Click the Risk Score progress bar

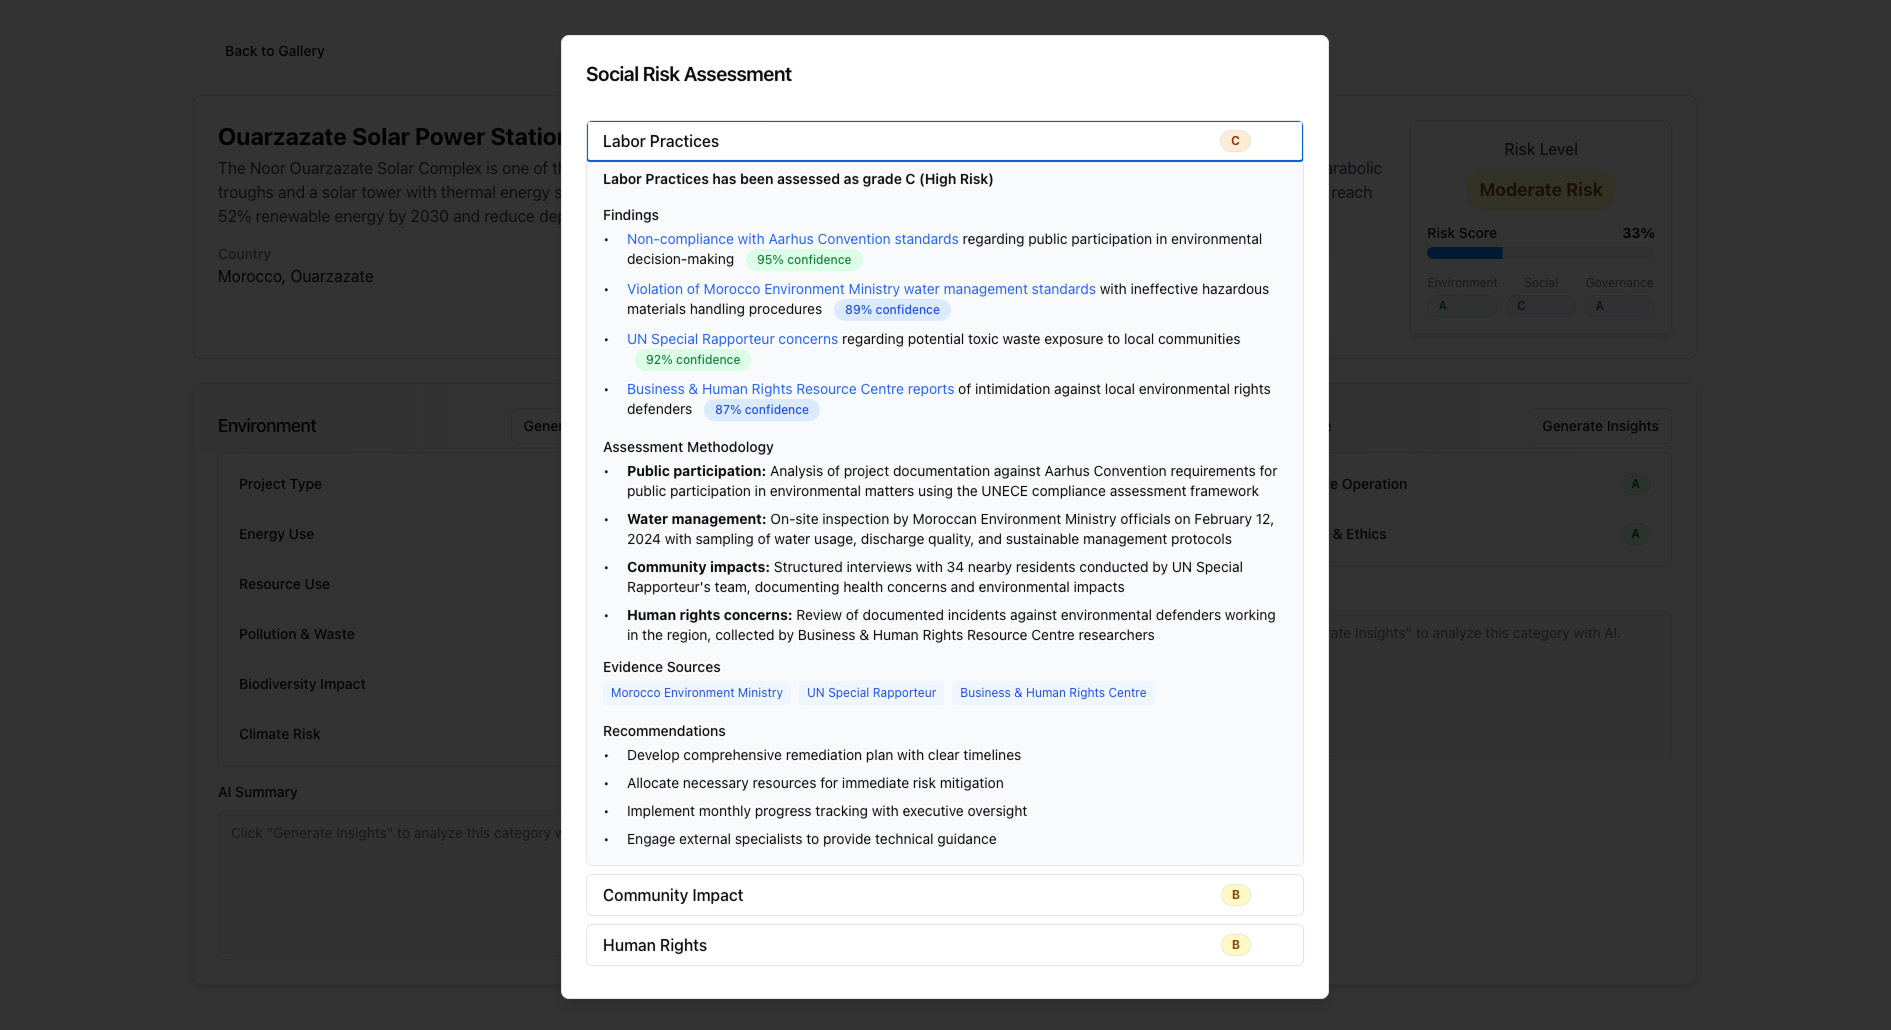(1540, 253)
